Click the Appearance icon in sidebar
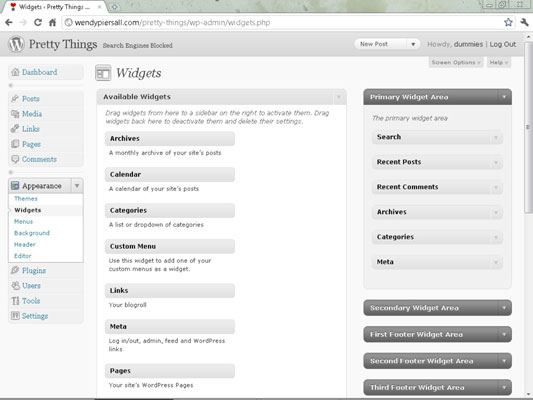 15,186
